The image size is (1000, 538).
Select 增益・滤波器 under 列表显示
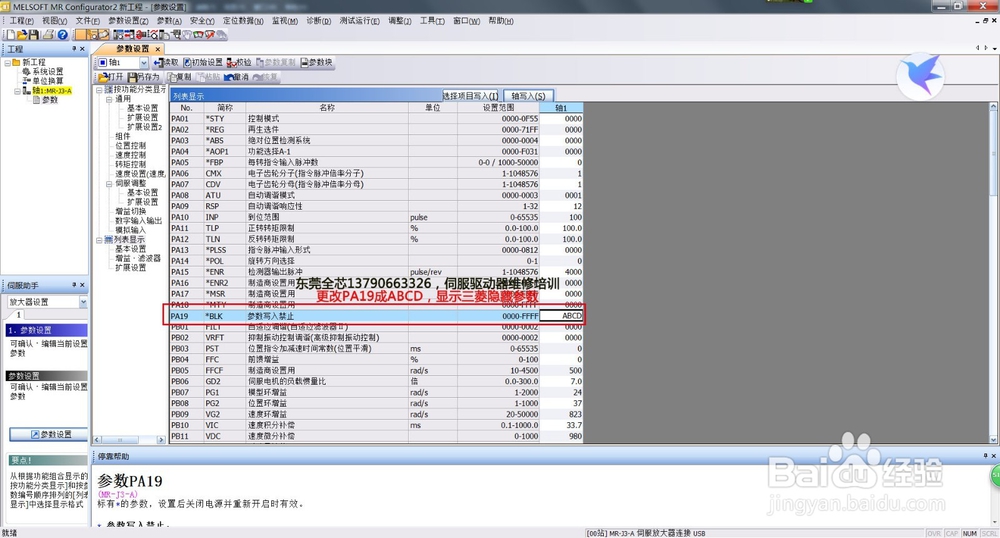138,258
